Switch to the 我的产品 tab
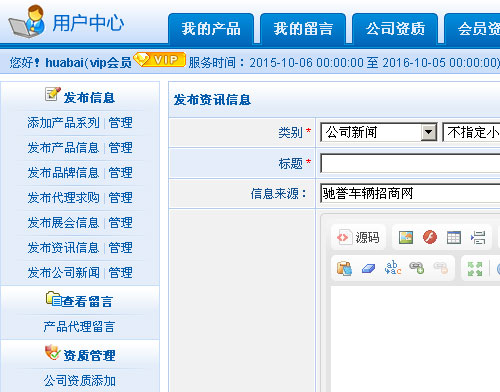The image size is (500, 392). [211, 28]
